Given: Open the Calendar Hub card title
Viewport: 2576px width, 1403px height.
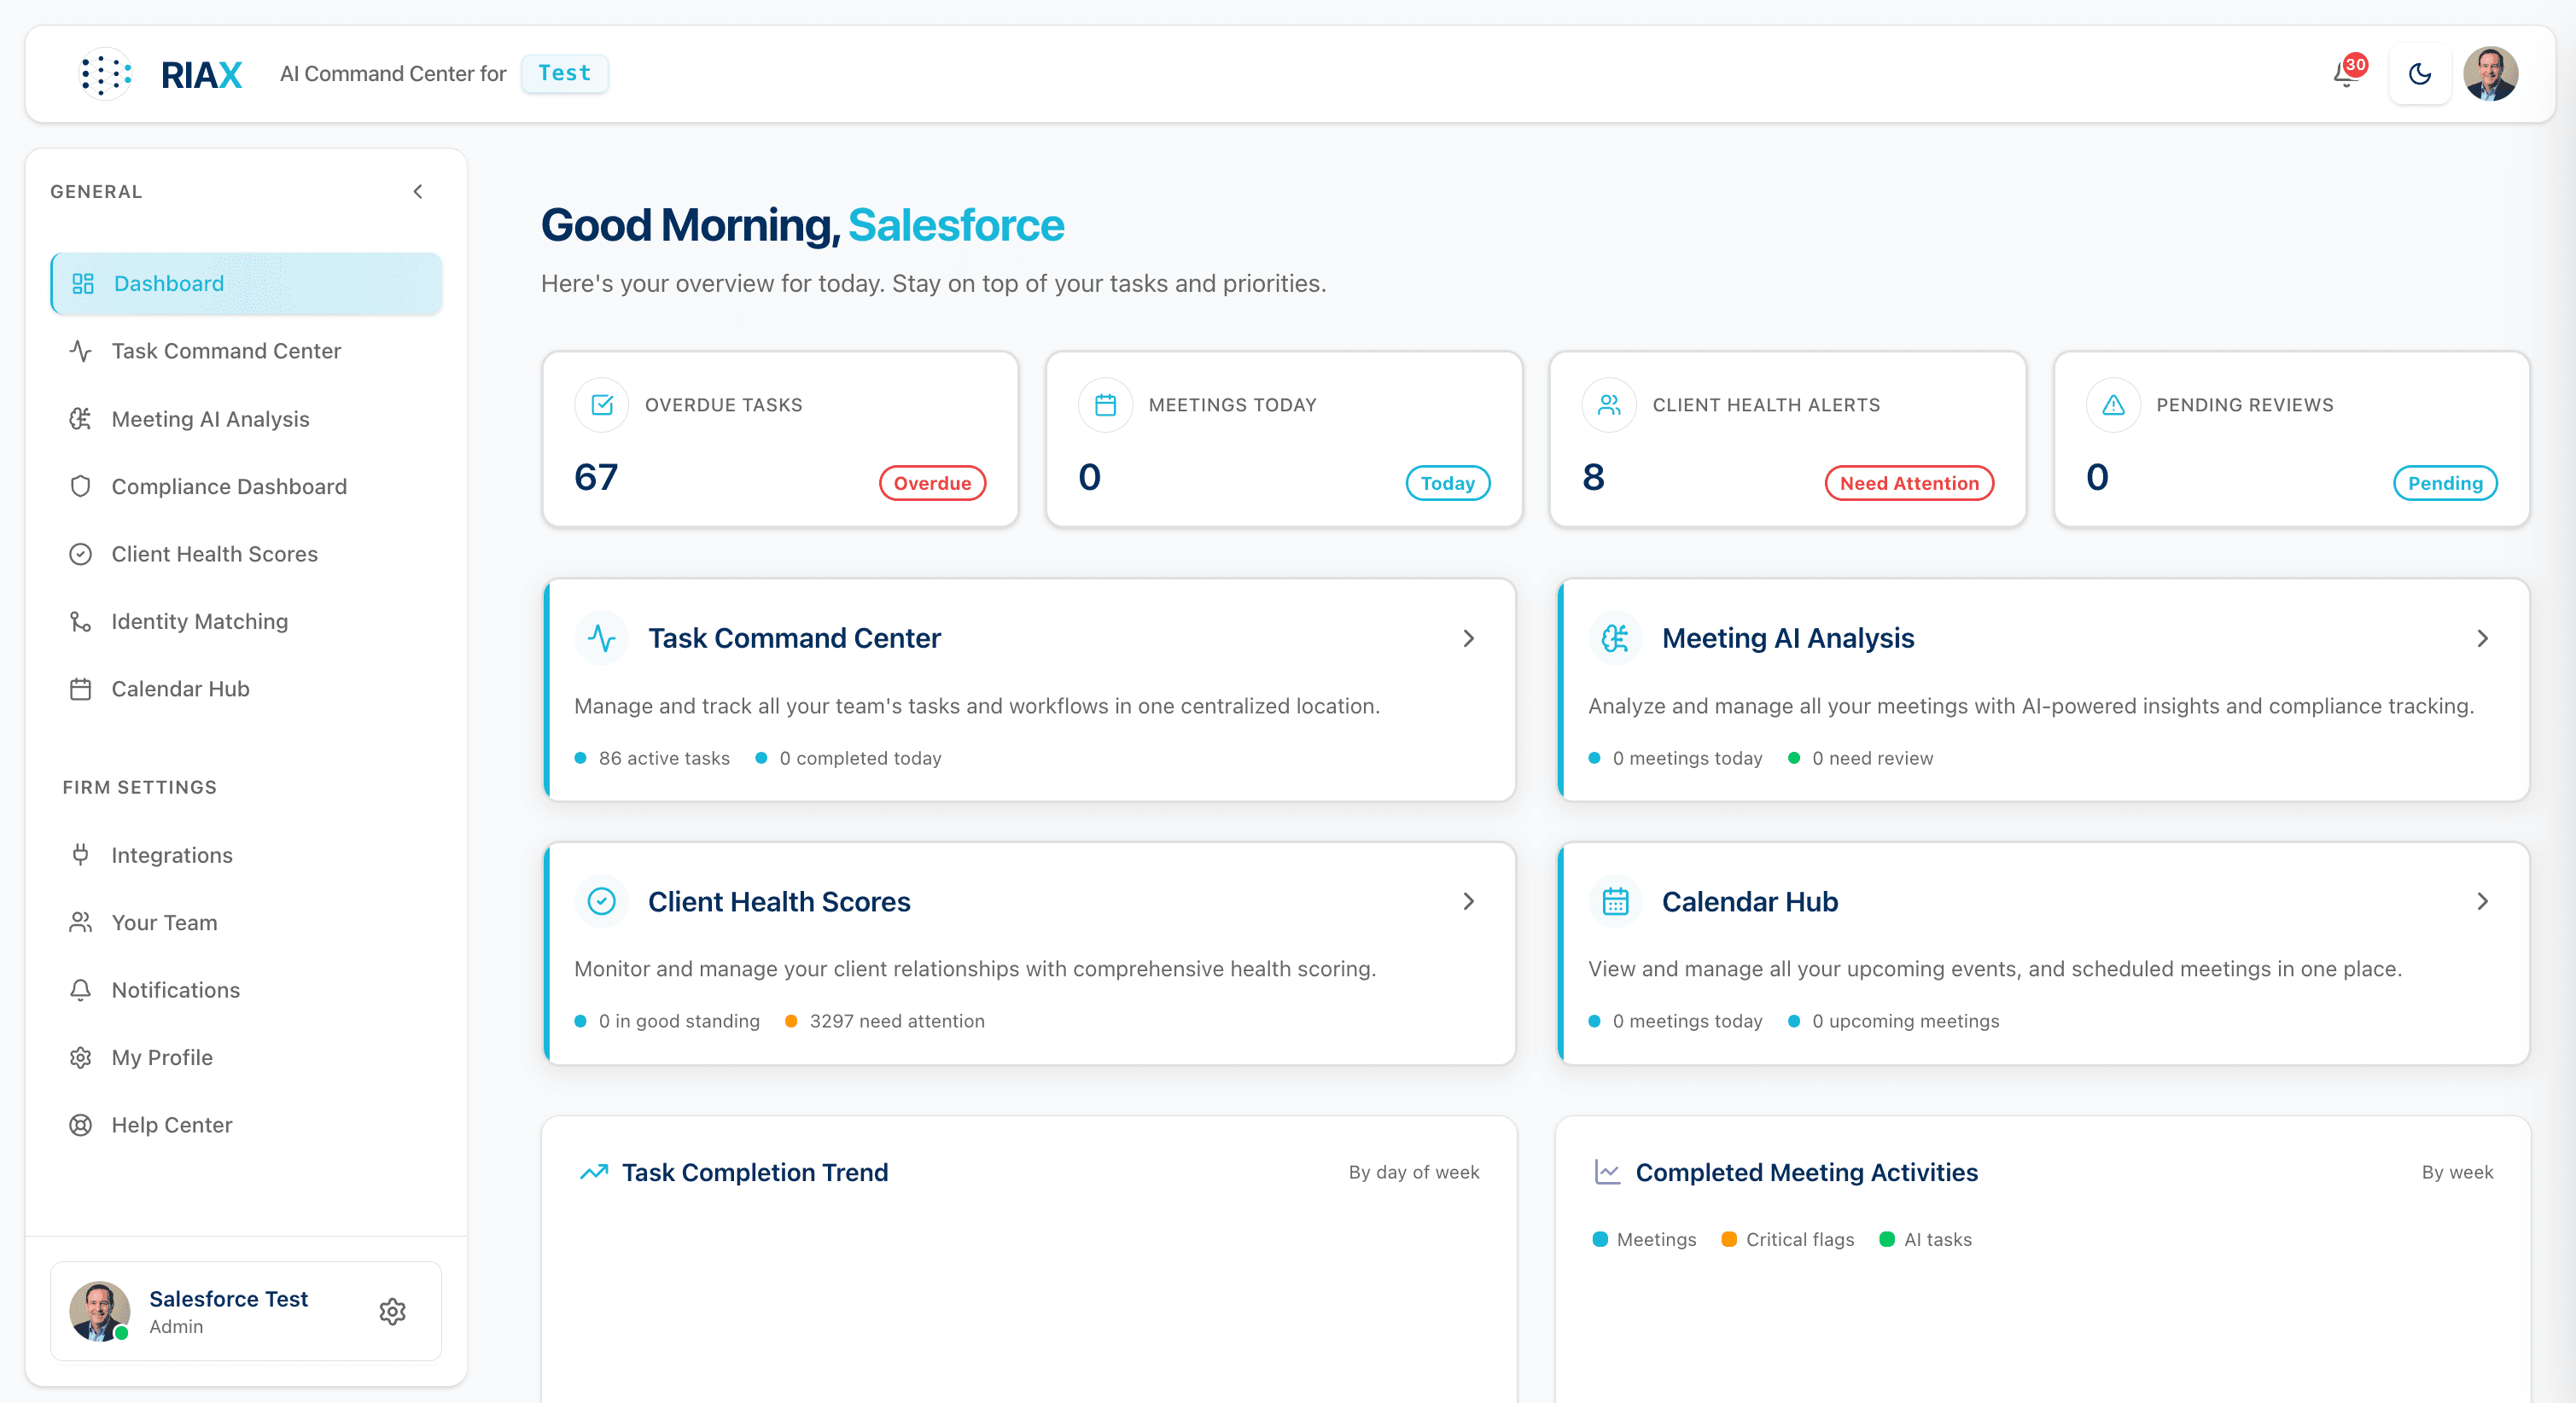Looking at the screenshot, I should coord(1750,901).
